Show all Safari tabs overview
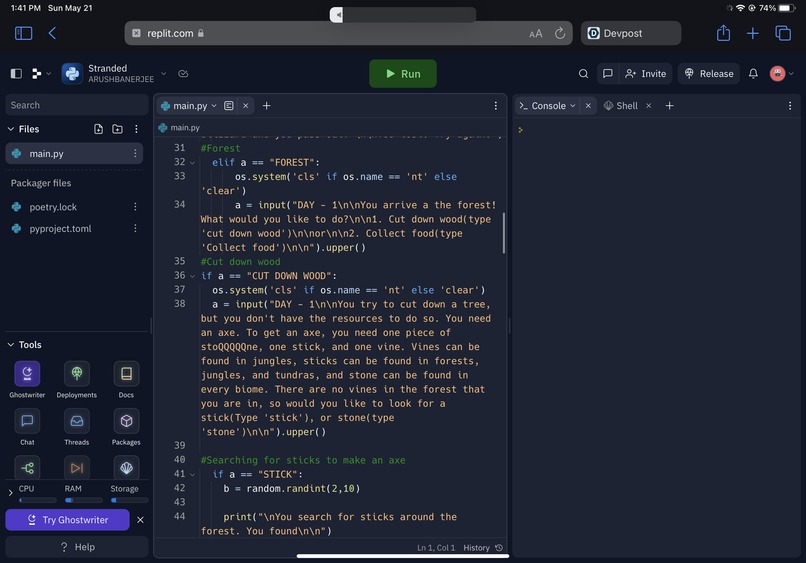806x563 pixels. 783,33
